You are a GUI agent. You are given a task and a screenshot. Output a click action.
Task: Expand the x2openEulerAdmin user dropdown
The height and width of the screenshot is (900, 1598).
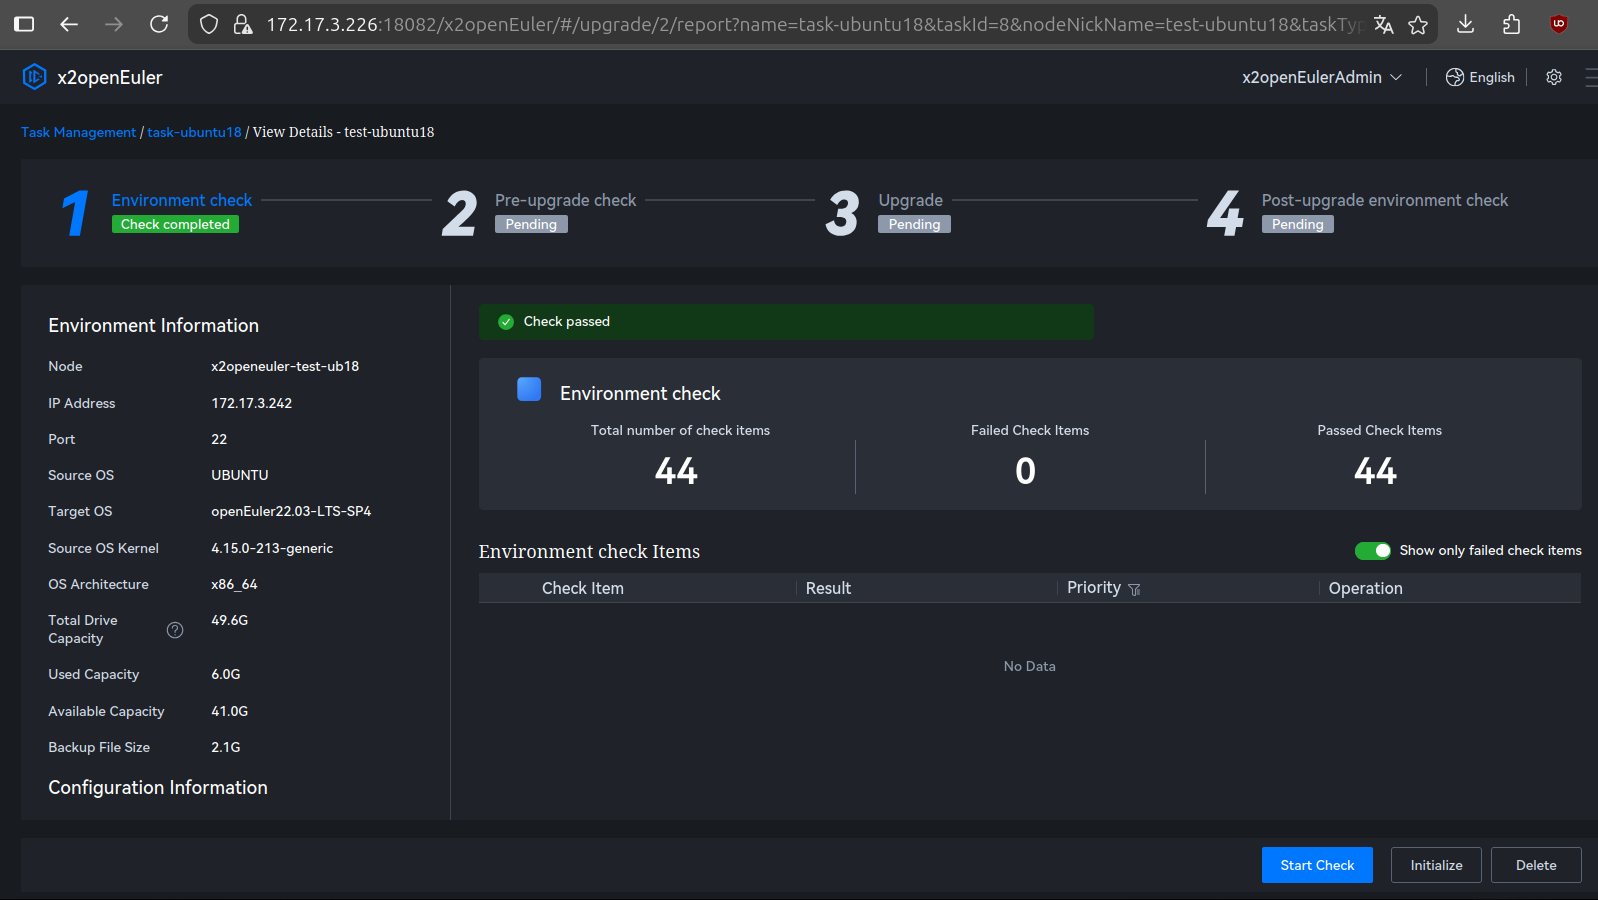coord(1321,77)
